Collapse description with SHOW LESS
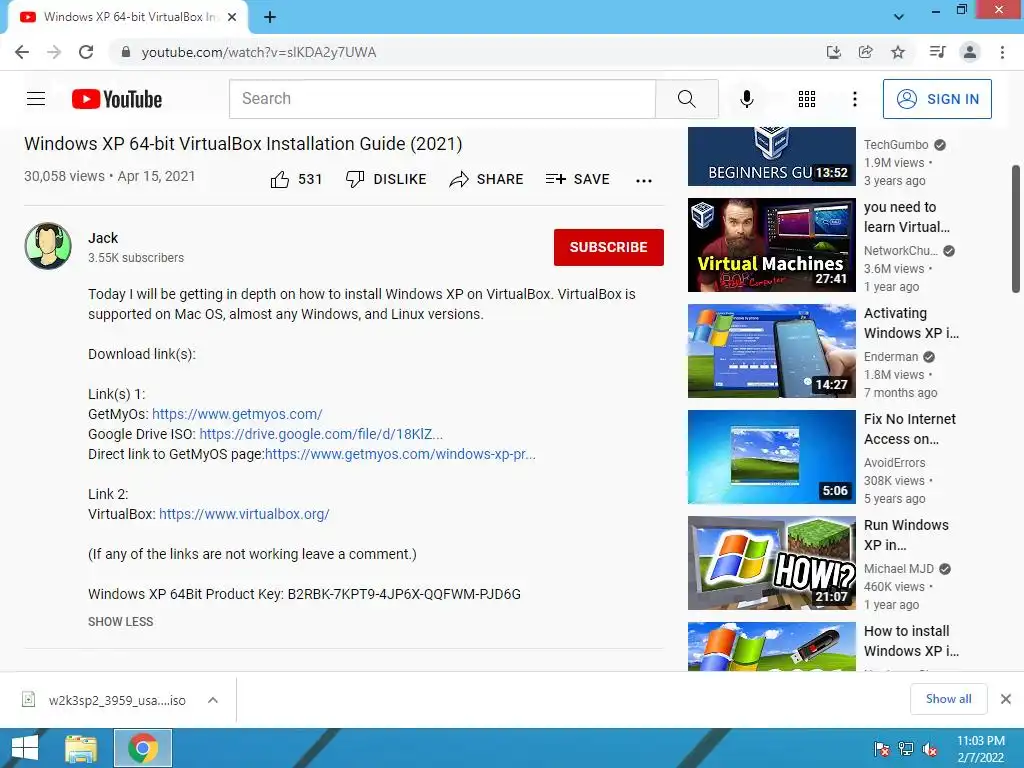This screenshot has width=1024, height=768. pyautogui.click(x=121, y=622)
